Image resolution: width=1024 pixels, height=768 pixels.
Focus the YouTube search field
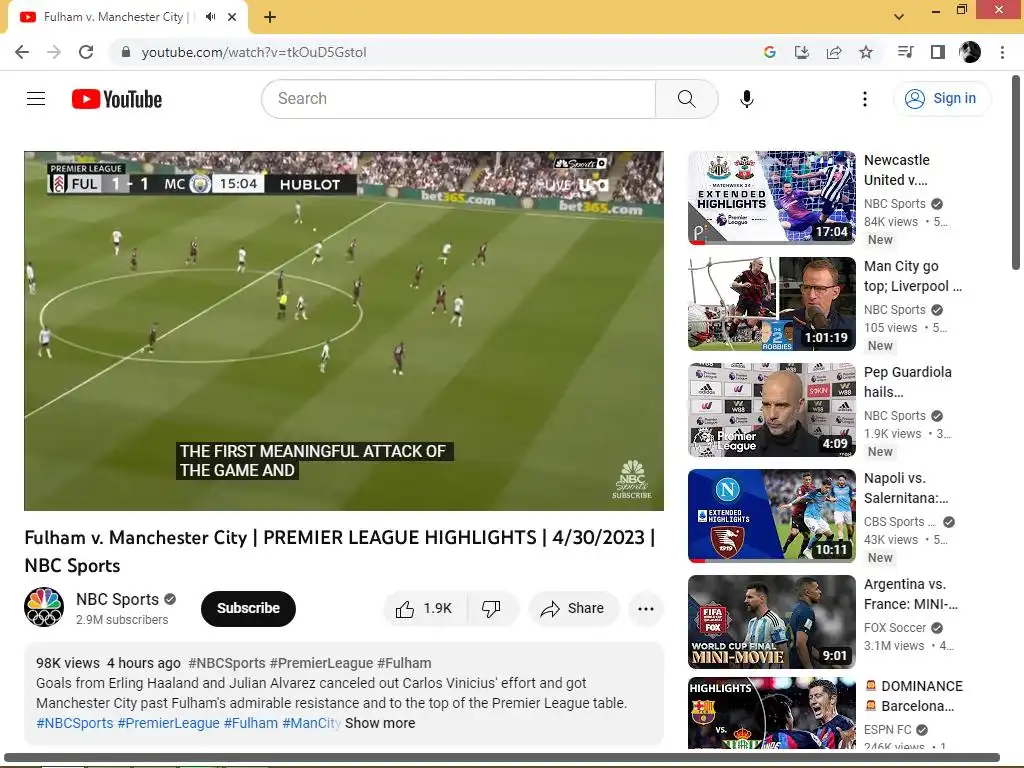click(458, 99)
